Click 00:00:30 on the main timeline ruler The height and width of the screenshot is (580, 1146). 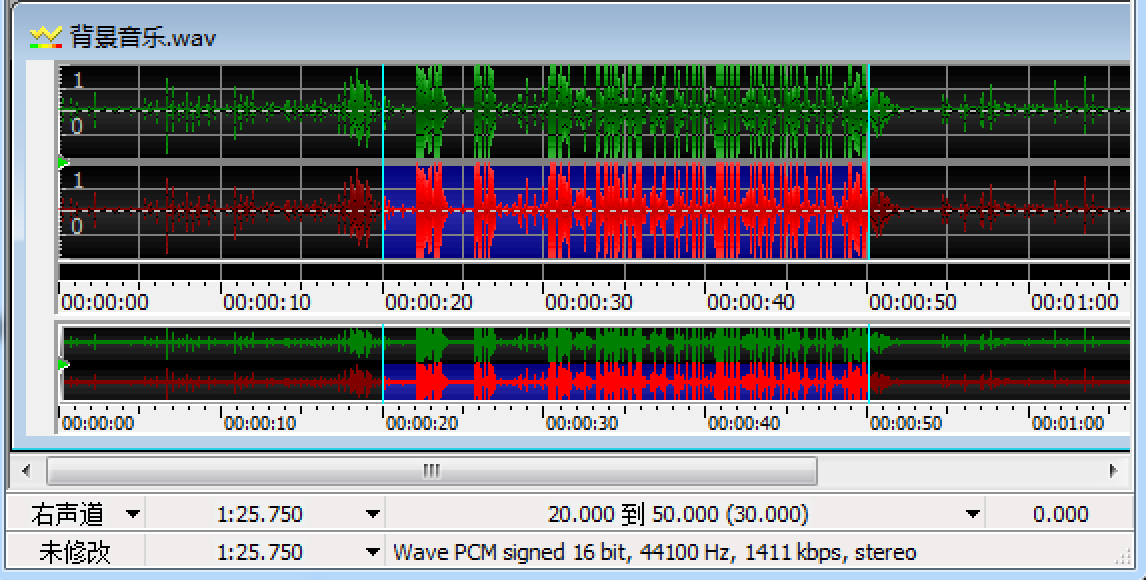[x=588, y=302]
